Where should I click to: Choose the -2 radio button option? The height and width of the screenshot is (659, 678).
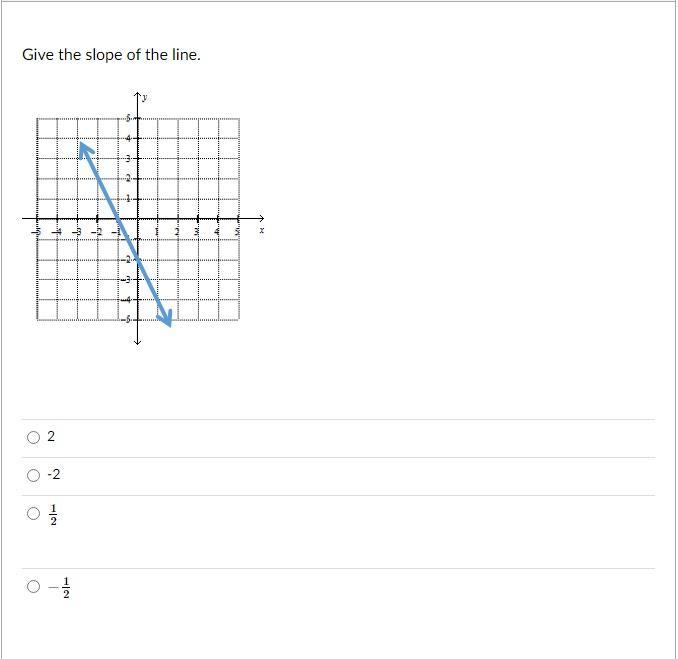[x=33, y=475]
